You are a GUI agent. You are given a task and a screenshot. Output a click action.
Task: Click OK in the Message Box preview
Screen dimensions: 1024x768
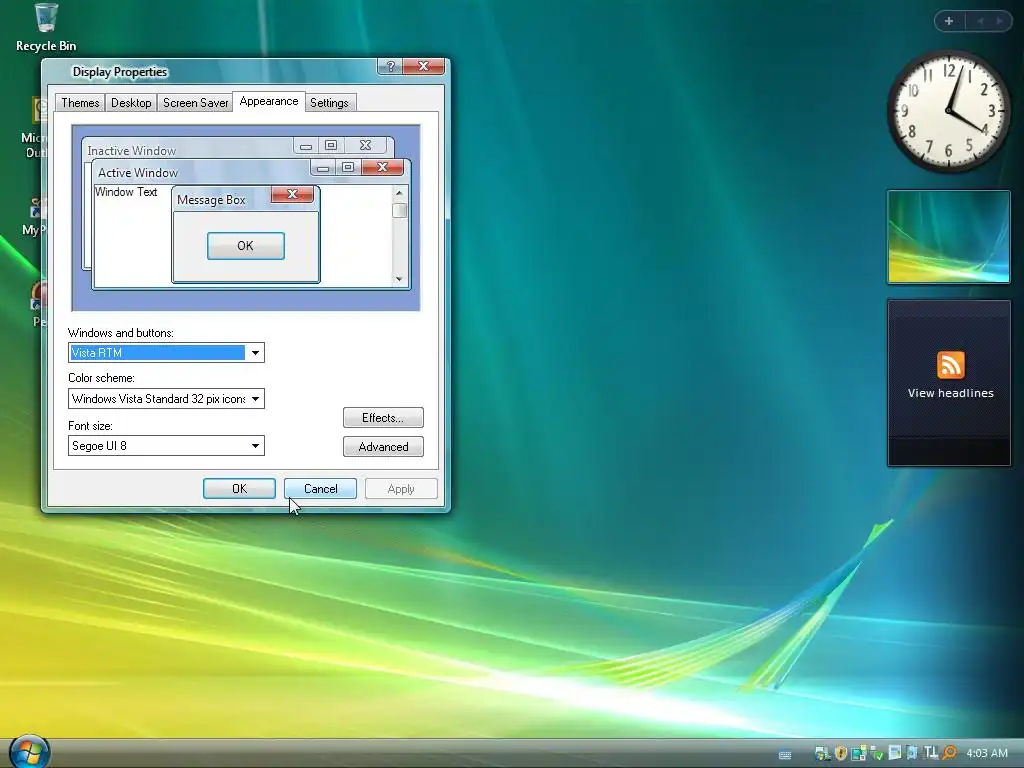pyautogui.click(x=246, y=246)
